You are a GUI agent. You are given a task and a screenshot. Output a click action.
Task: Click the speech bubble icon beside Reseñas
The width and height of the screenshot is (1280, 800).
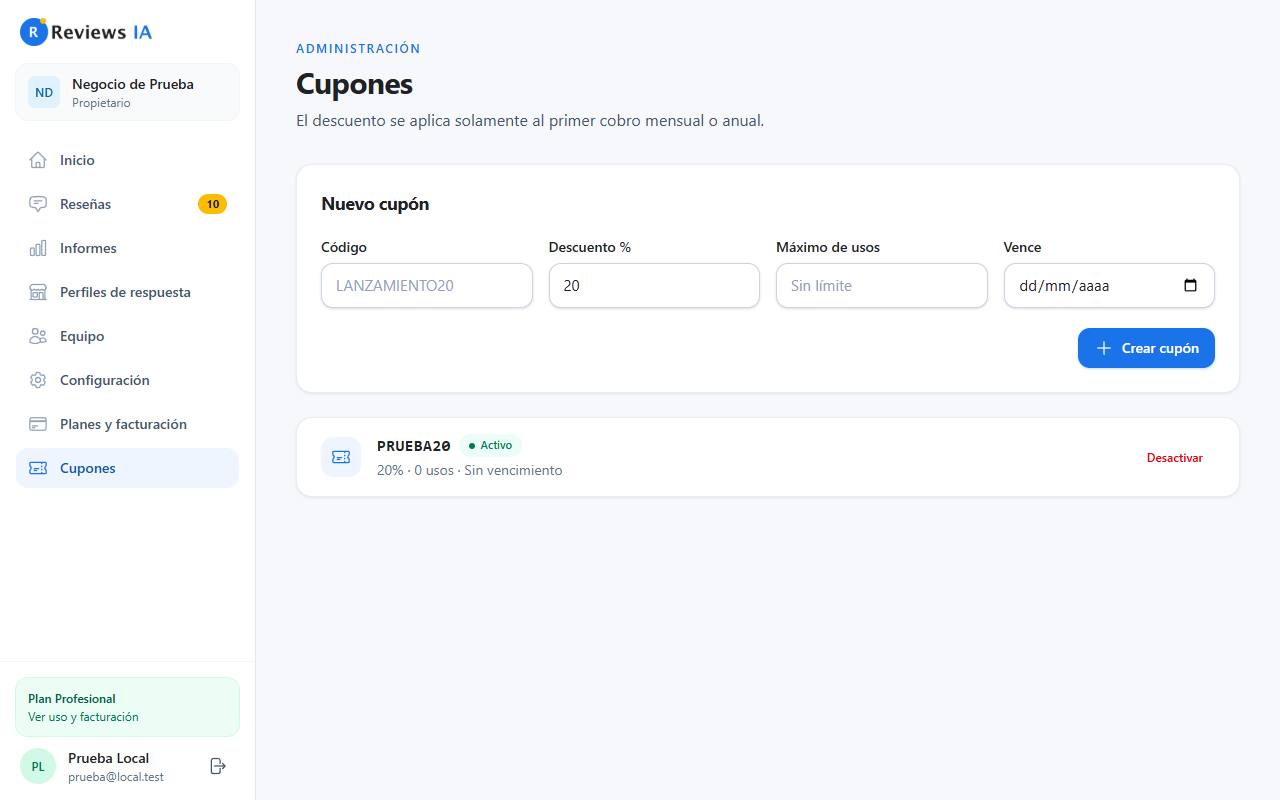click(x=38, y=204)
